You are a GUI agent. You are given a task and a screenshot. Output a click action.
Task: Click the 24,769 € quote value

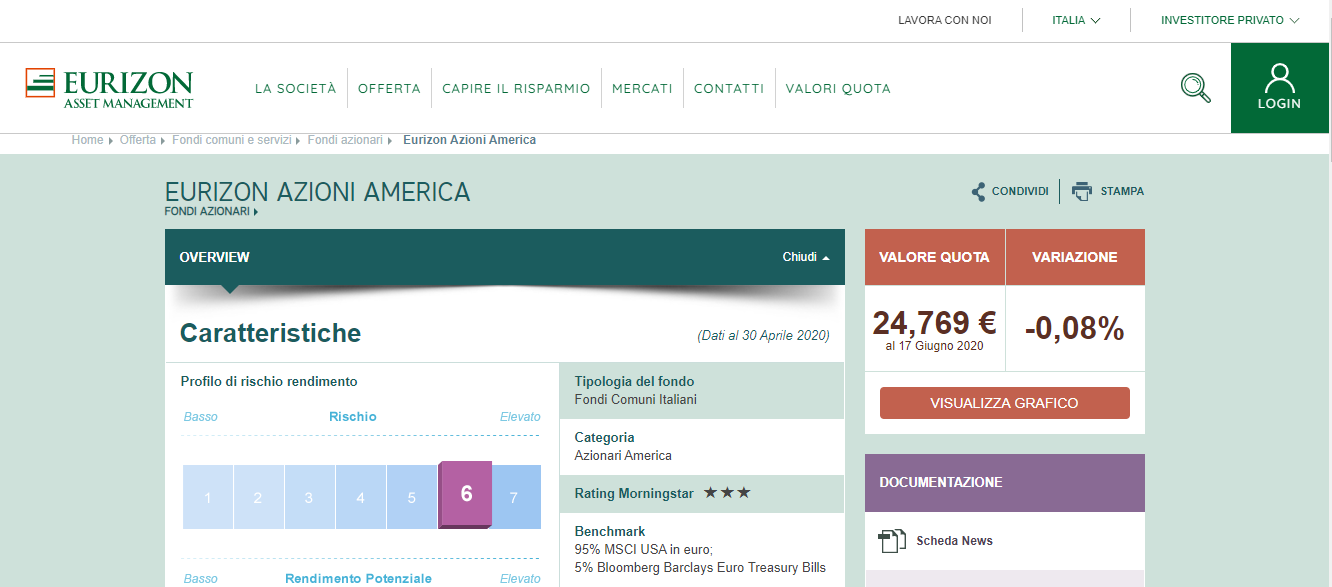coord(934,323)
